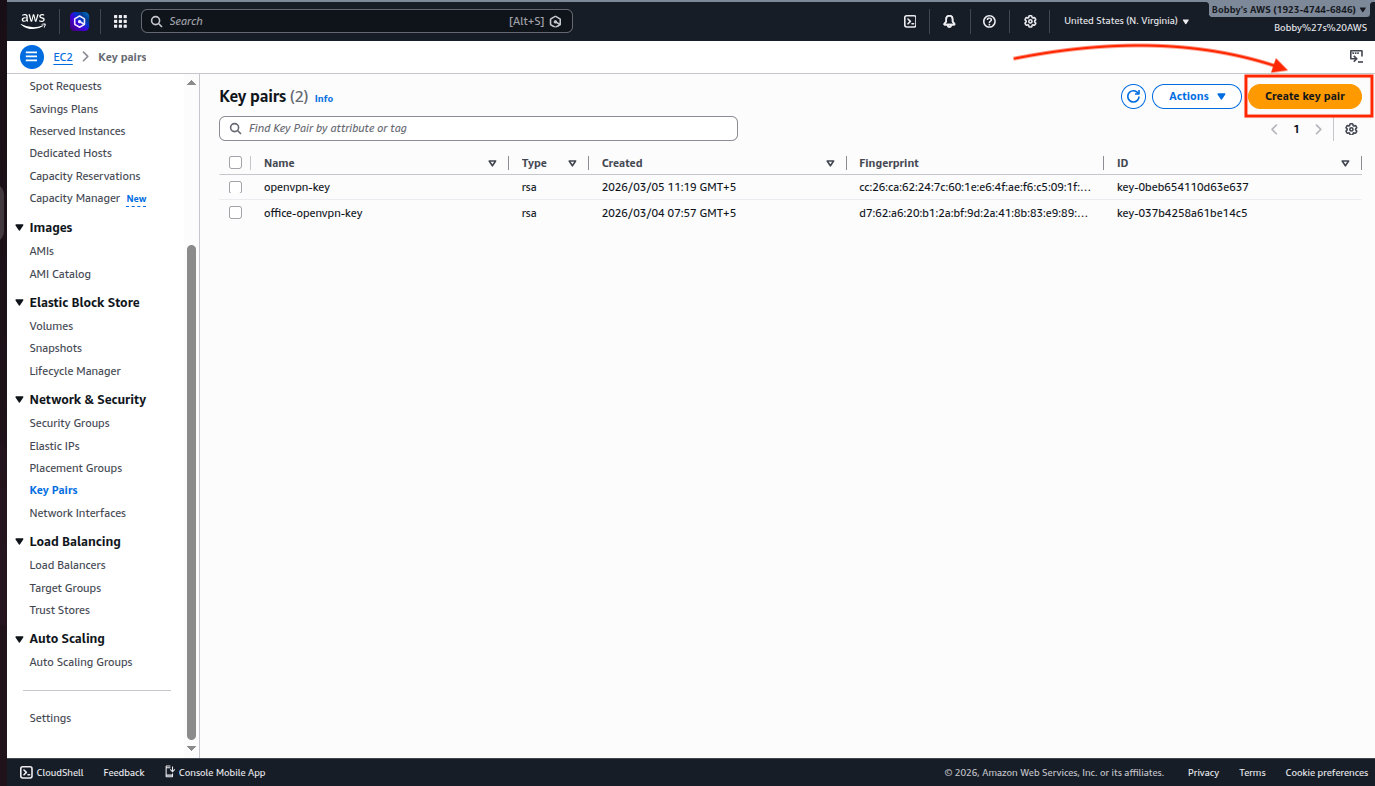Image resolution: width=1375 pixels, height=786 pixels.
Task: Select the office-openvpn-key checkbox
Action: pyautogui.click(x=236, y=213)
